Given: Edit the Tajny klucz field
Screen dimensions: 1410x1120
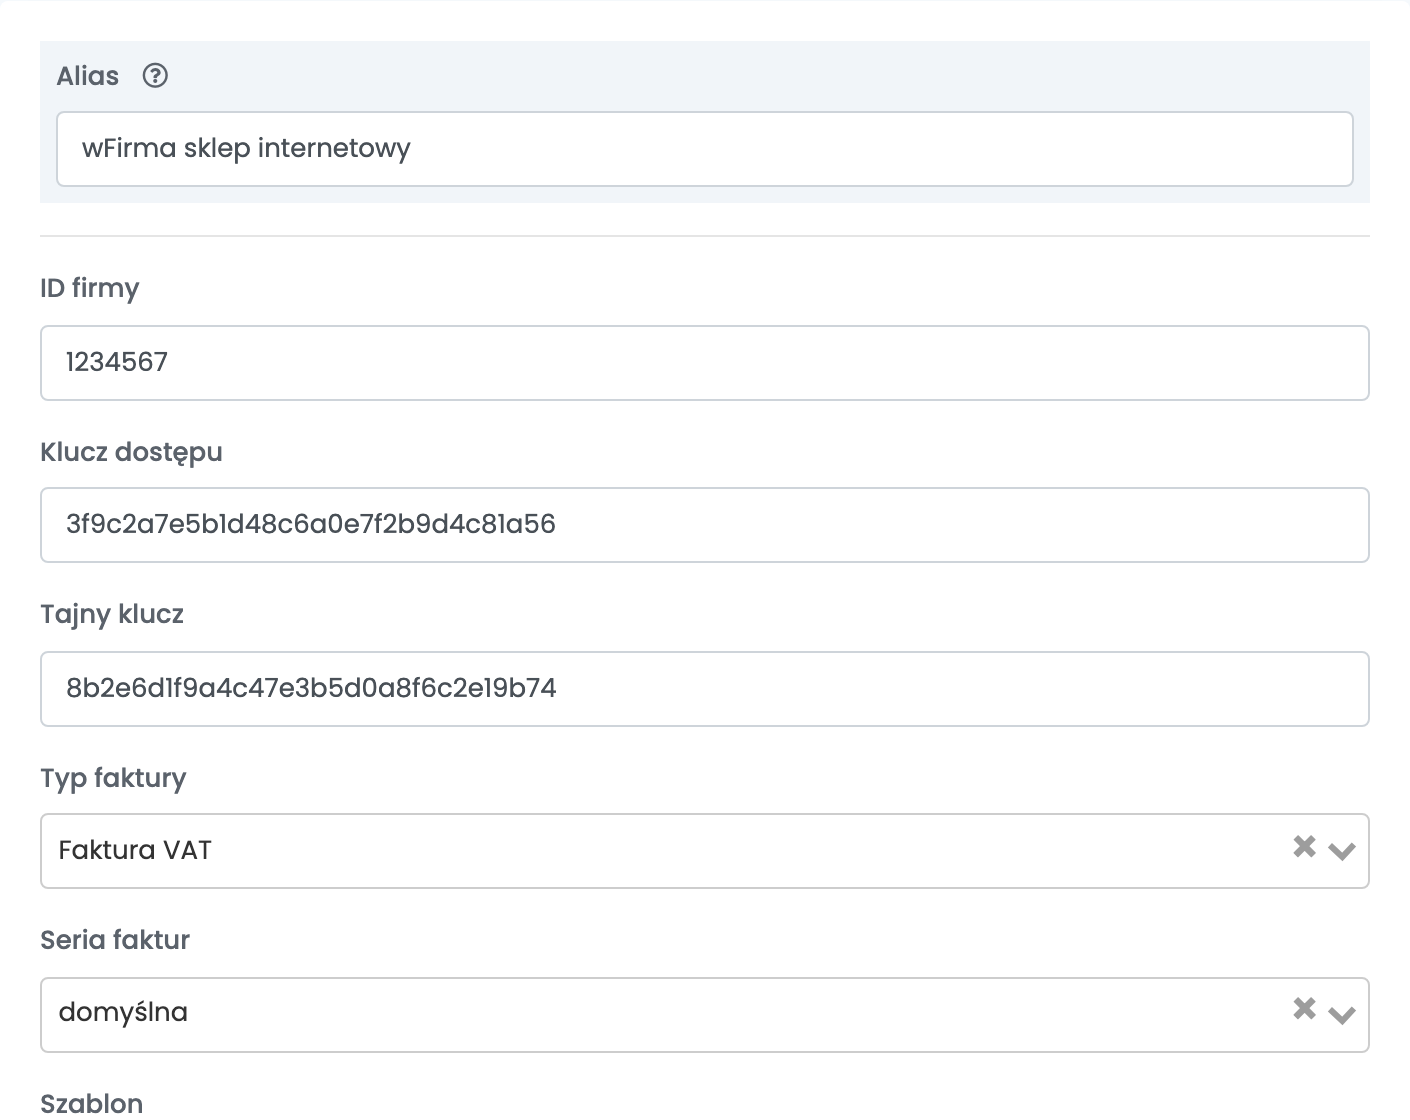Looking at the screenshot, I should [x=705, y=689].
